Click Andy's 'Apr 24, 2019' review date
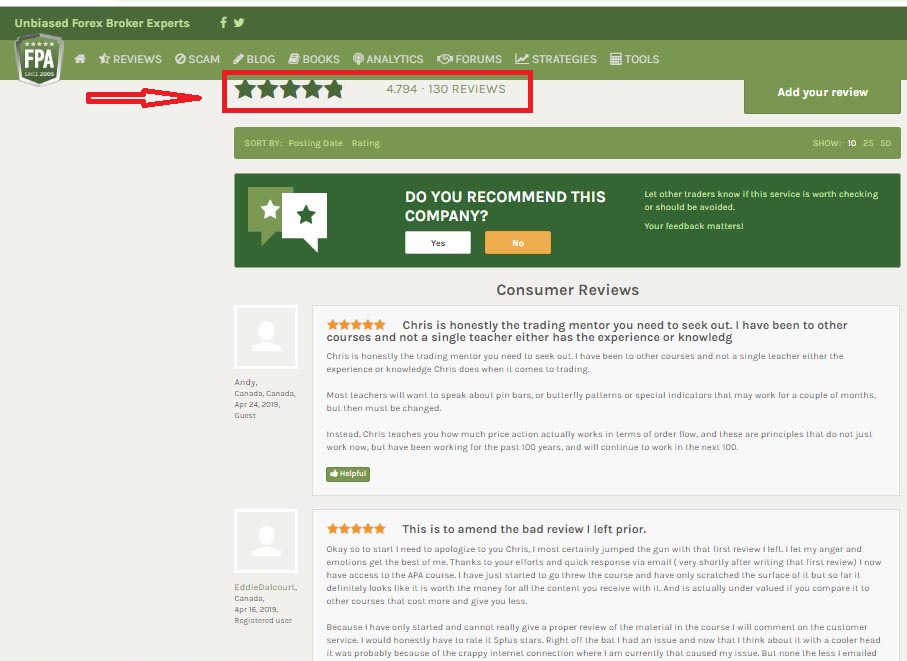Image resolution: width=907 pixels, height=661 pixels. 257,404
